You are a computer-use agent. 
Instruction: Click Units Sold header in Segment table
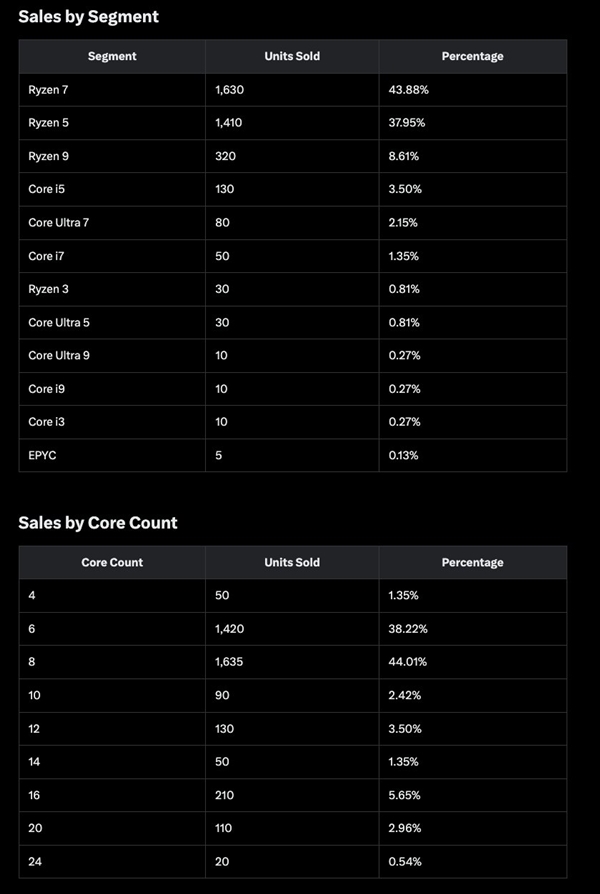tap(292, 57)
